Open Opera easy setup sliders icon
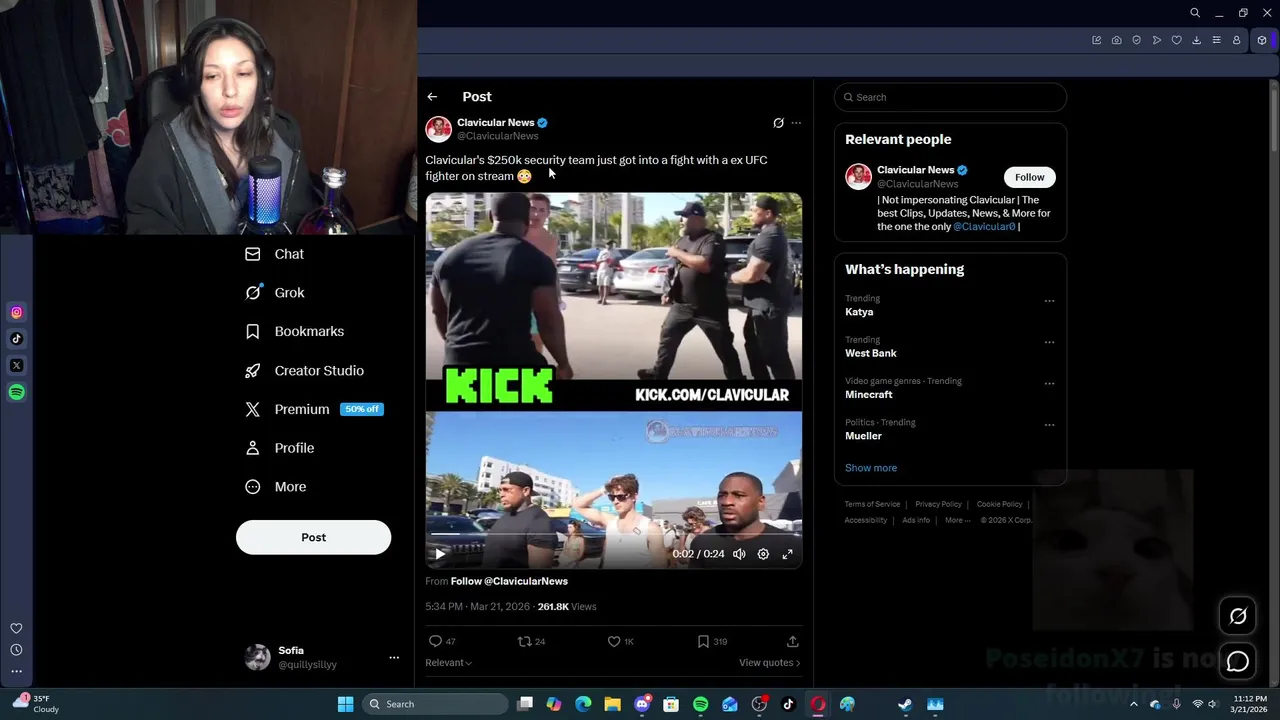1280x720 pixels. 1216,40
